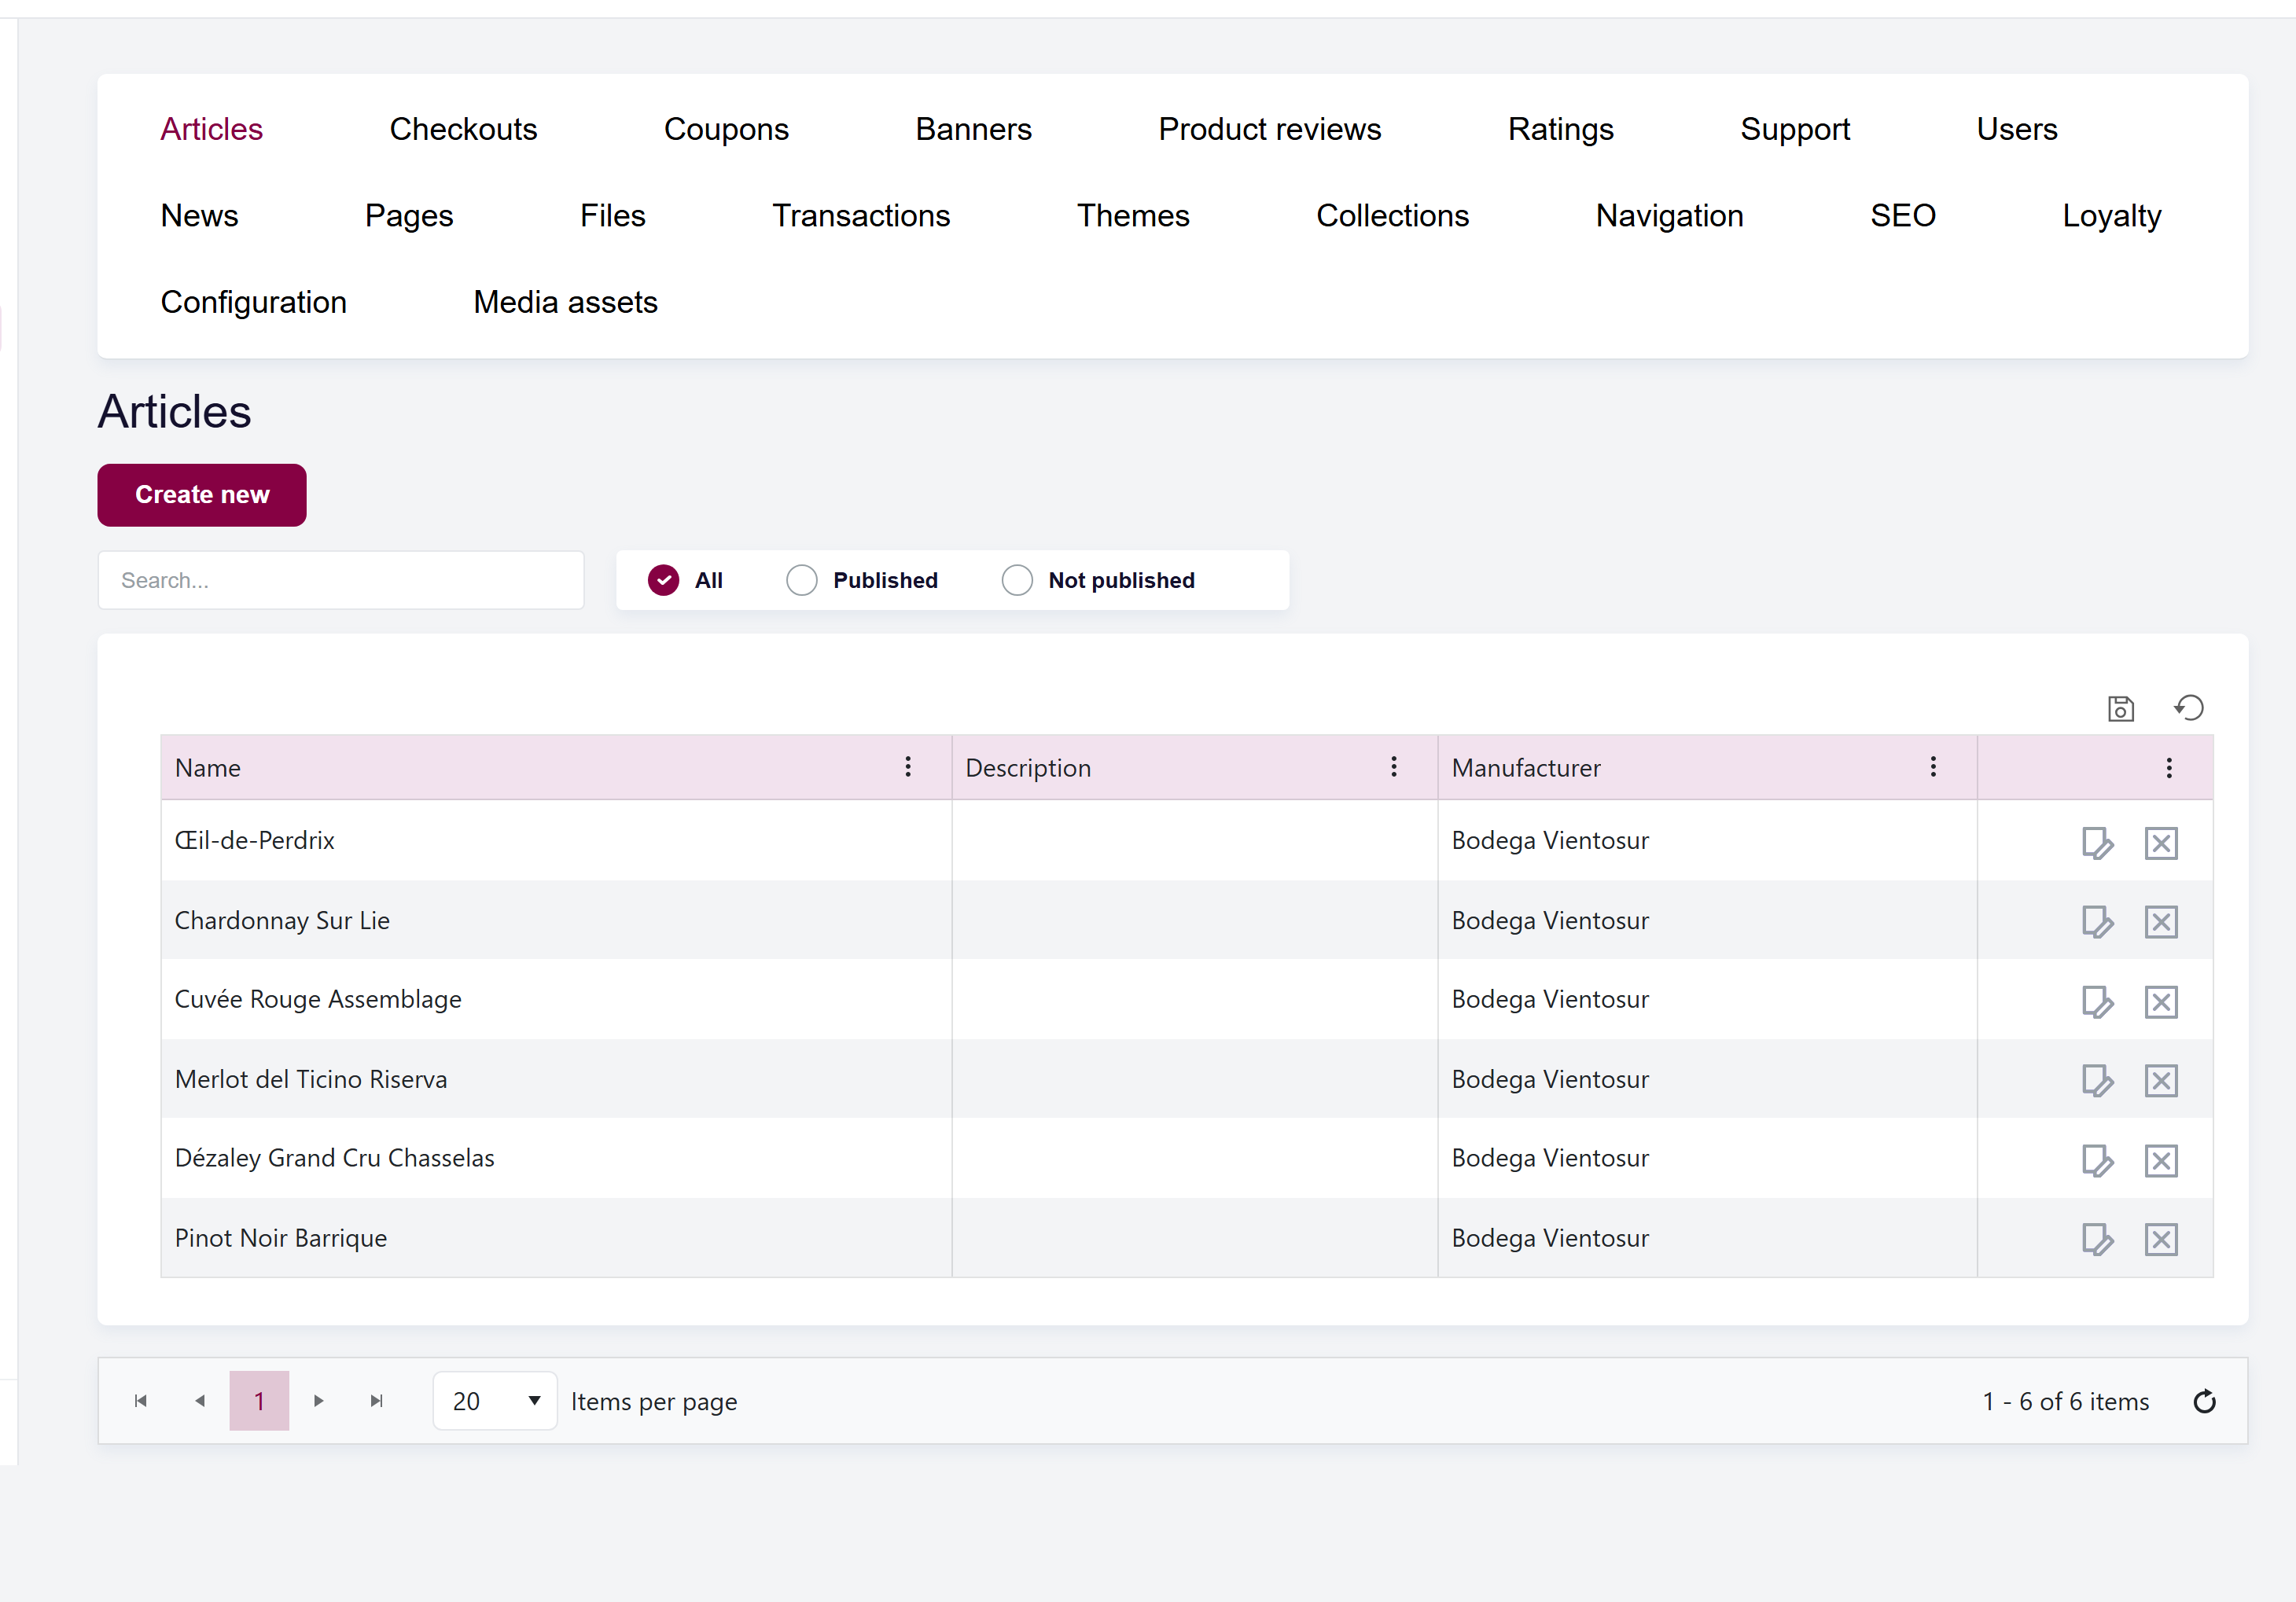Open the Navigation section

coord(1670,216)
